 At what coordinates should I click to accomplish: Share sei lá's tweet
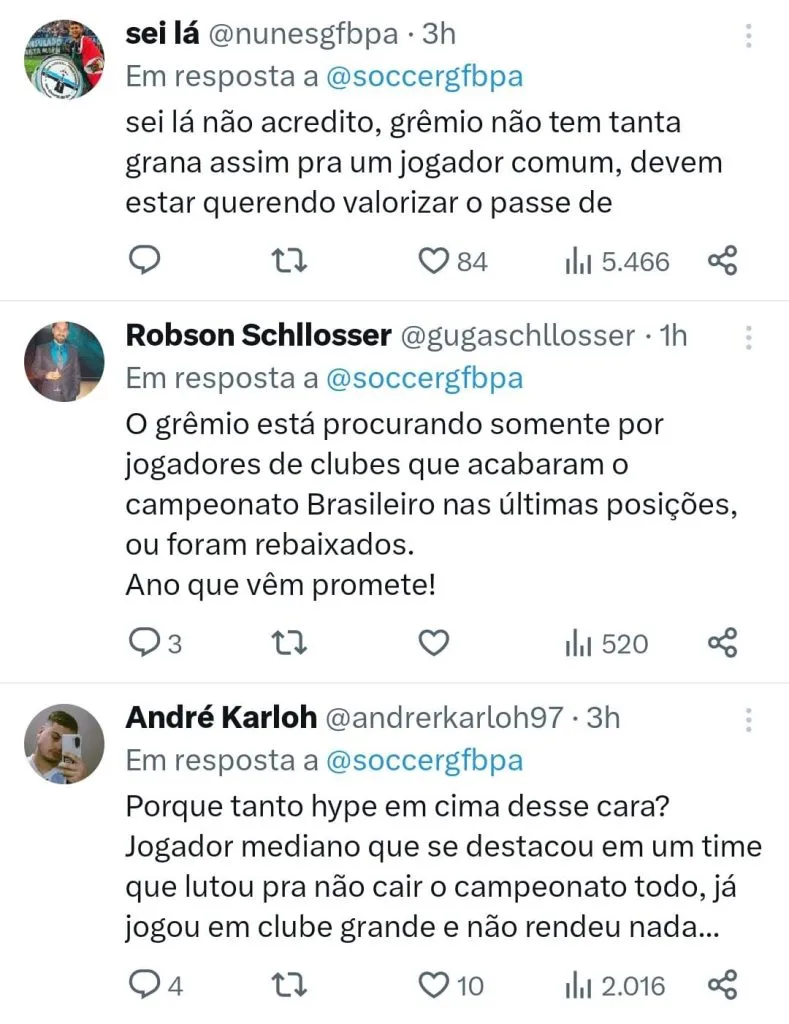(x=722, y=261)
